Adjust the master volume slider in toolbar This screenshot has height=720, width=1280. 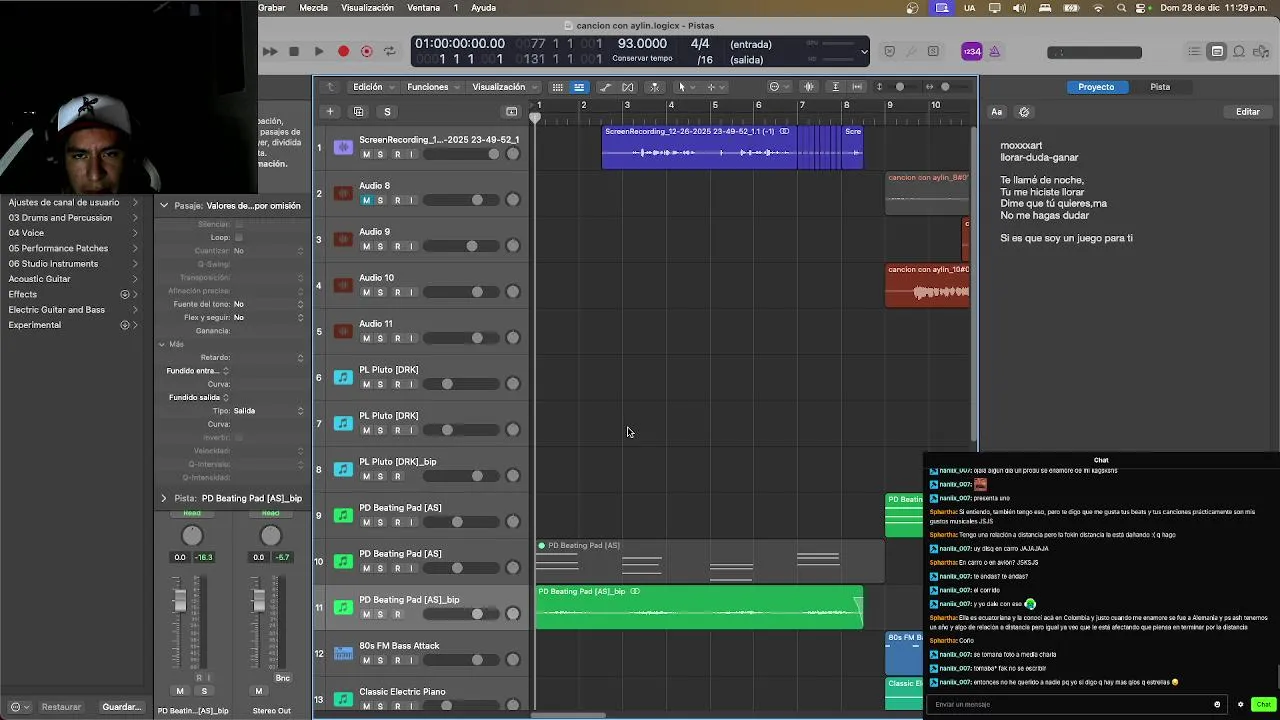[x=1094, y=52]
